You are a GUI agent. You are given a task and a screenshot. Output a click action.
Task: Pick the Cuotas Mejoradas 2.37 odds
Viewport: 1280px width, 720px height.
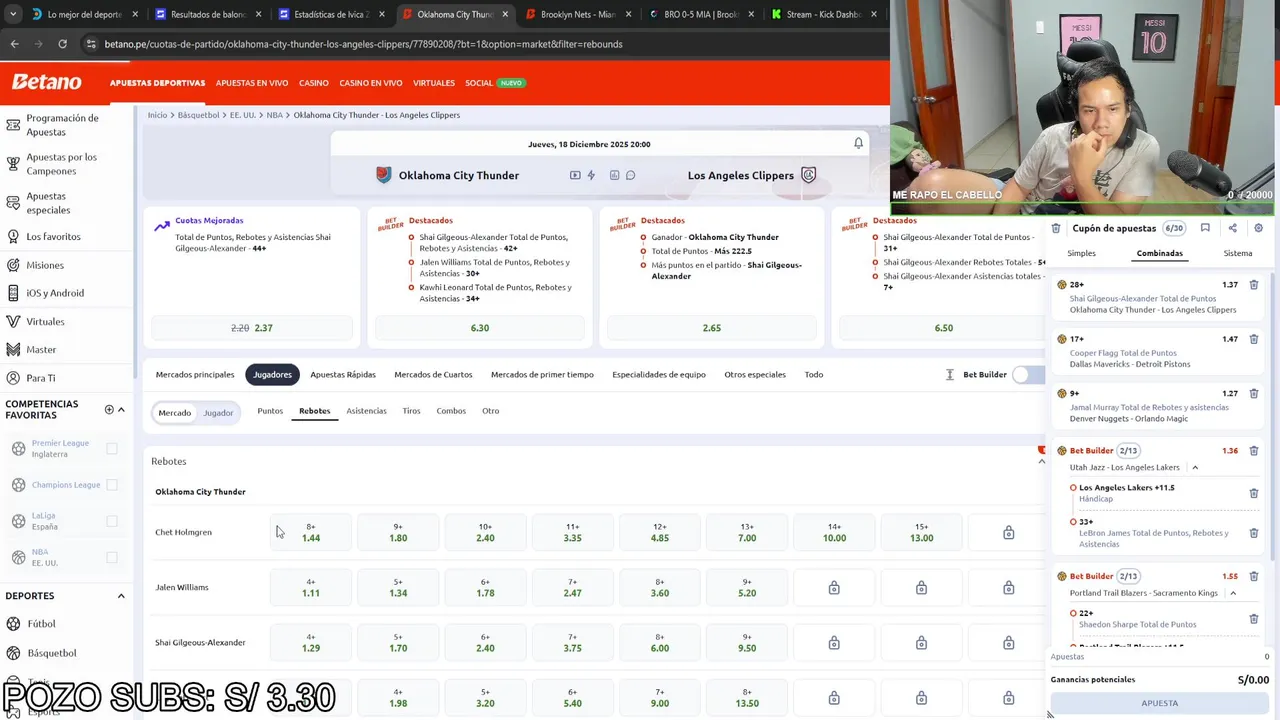[252, 328]
